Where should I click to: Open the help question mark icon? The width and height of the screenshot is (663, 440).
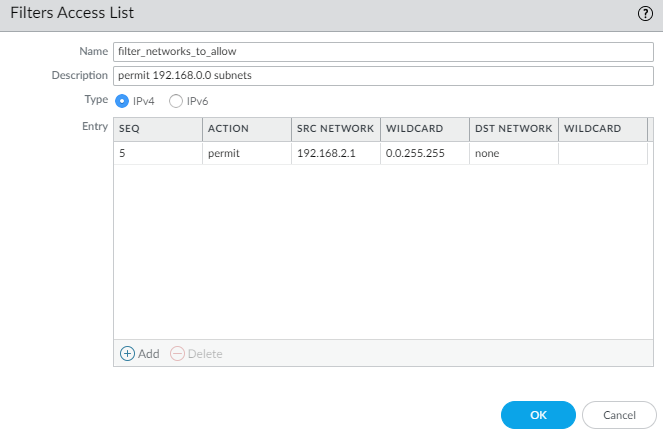point(645,13)
